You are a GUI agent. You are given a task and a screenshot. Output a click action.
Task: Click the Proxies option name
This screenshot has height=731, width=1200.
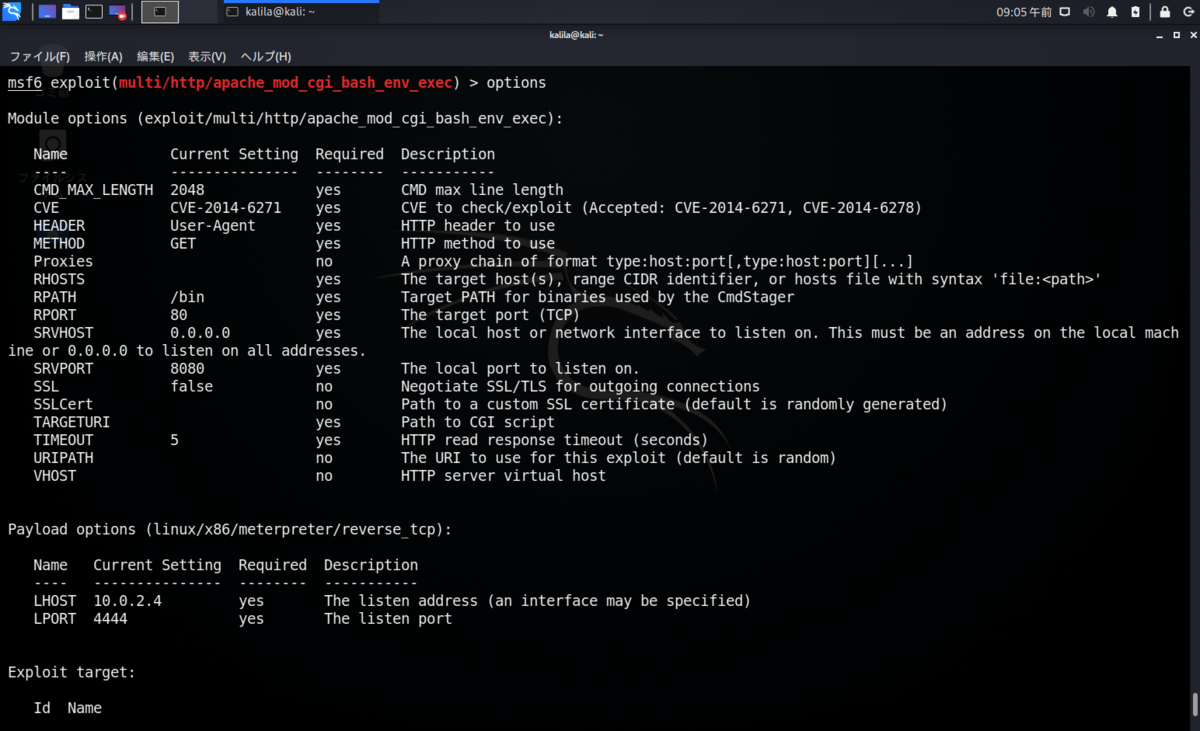pyautogui.click(x=63, y=262)
